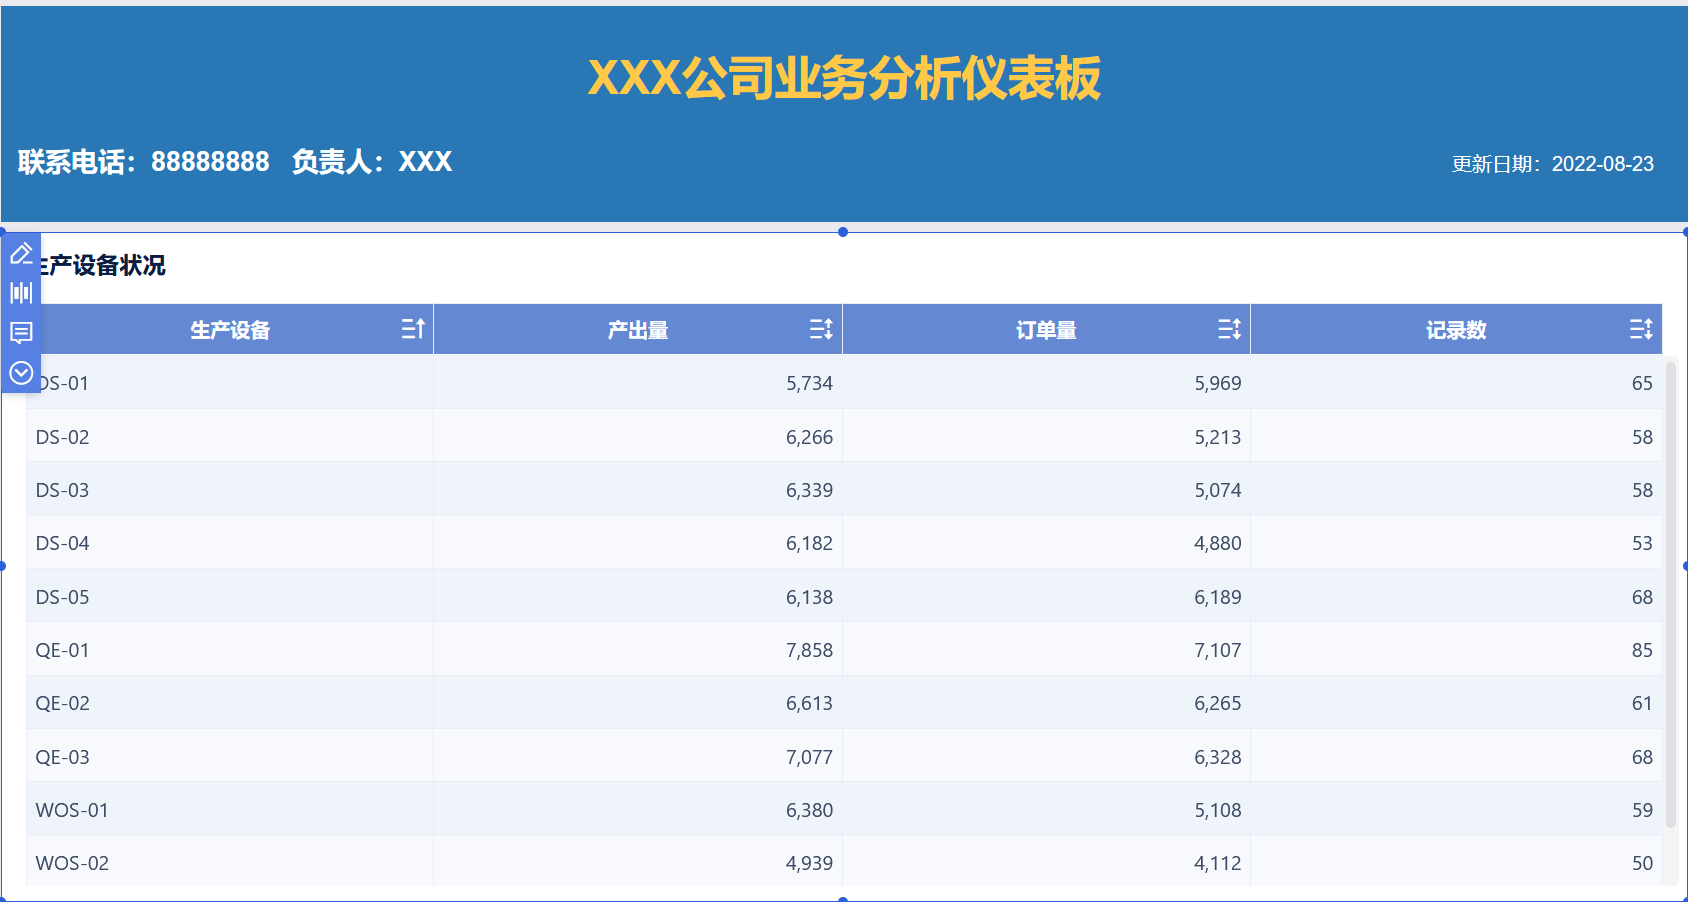
Task: Click the 订单量 column header label
Action: point(1046,330)
